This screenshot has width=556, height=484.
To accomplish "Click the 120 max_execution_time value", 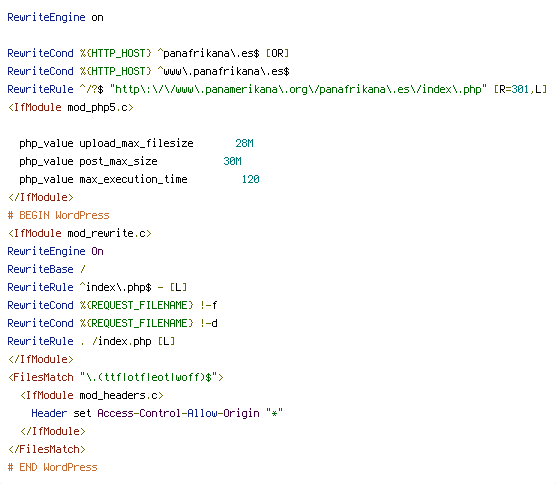I will coord(250,179).
